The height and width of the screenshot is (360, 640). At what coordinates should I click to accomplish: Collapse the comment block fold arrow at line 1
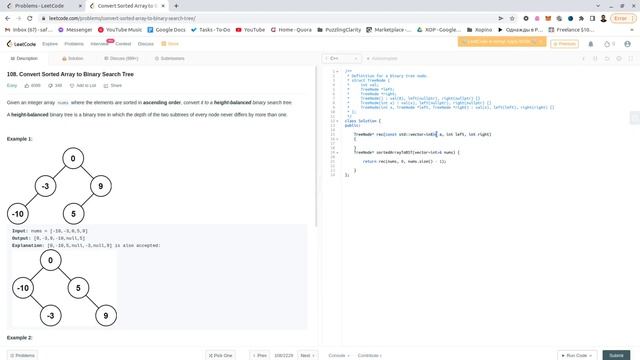[x=337, y=71]
